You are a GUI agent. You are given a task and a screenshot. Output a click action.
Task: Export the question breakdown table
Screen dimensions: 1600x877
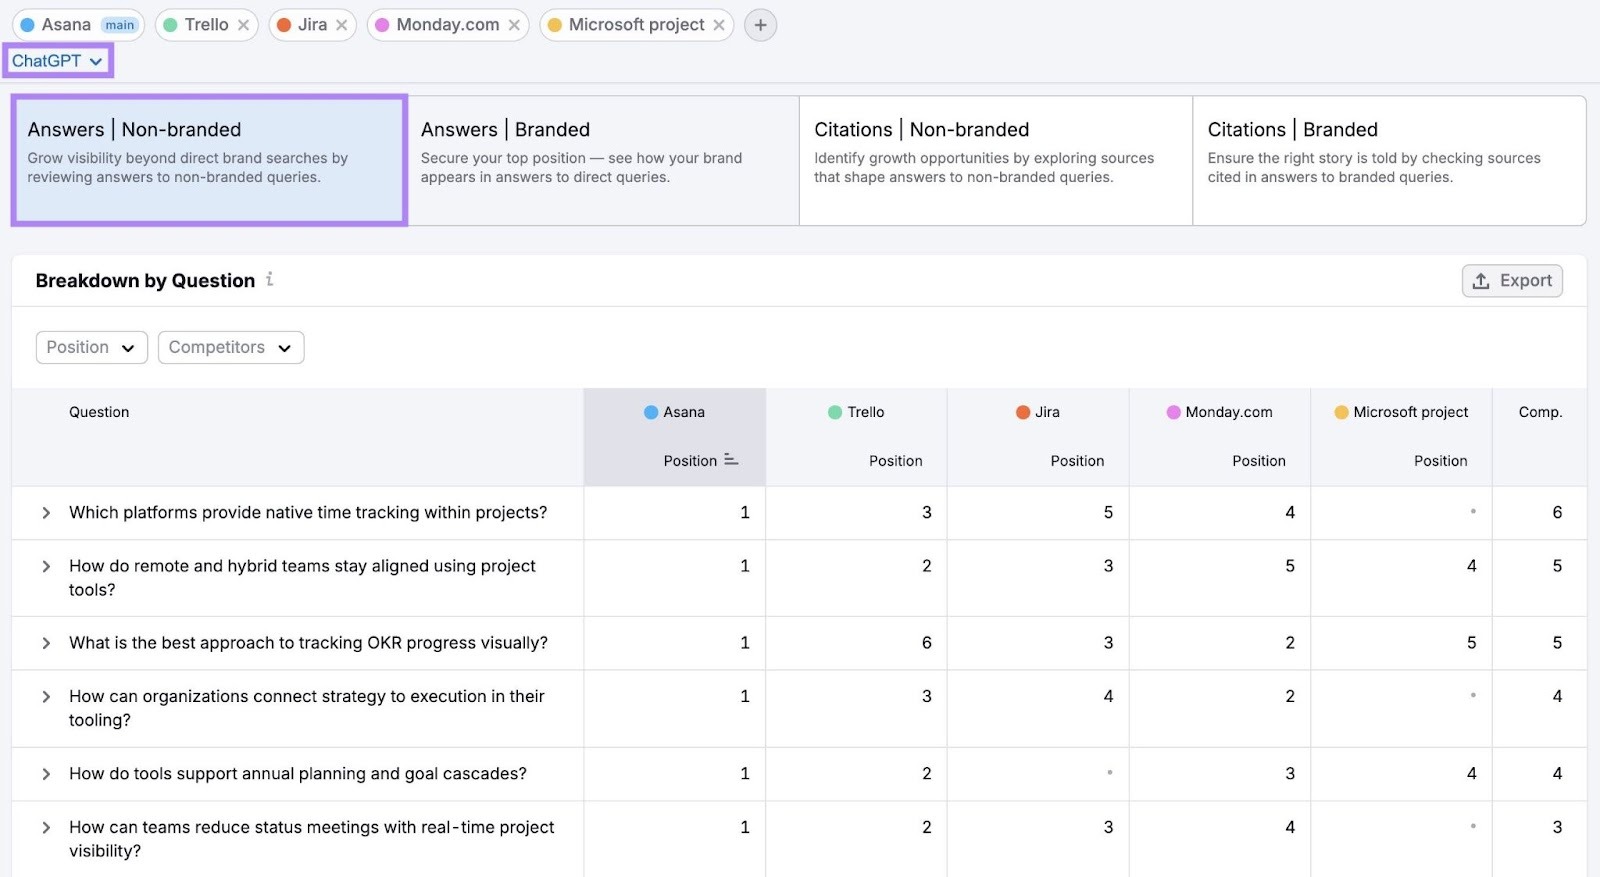tap(1512, 281)
